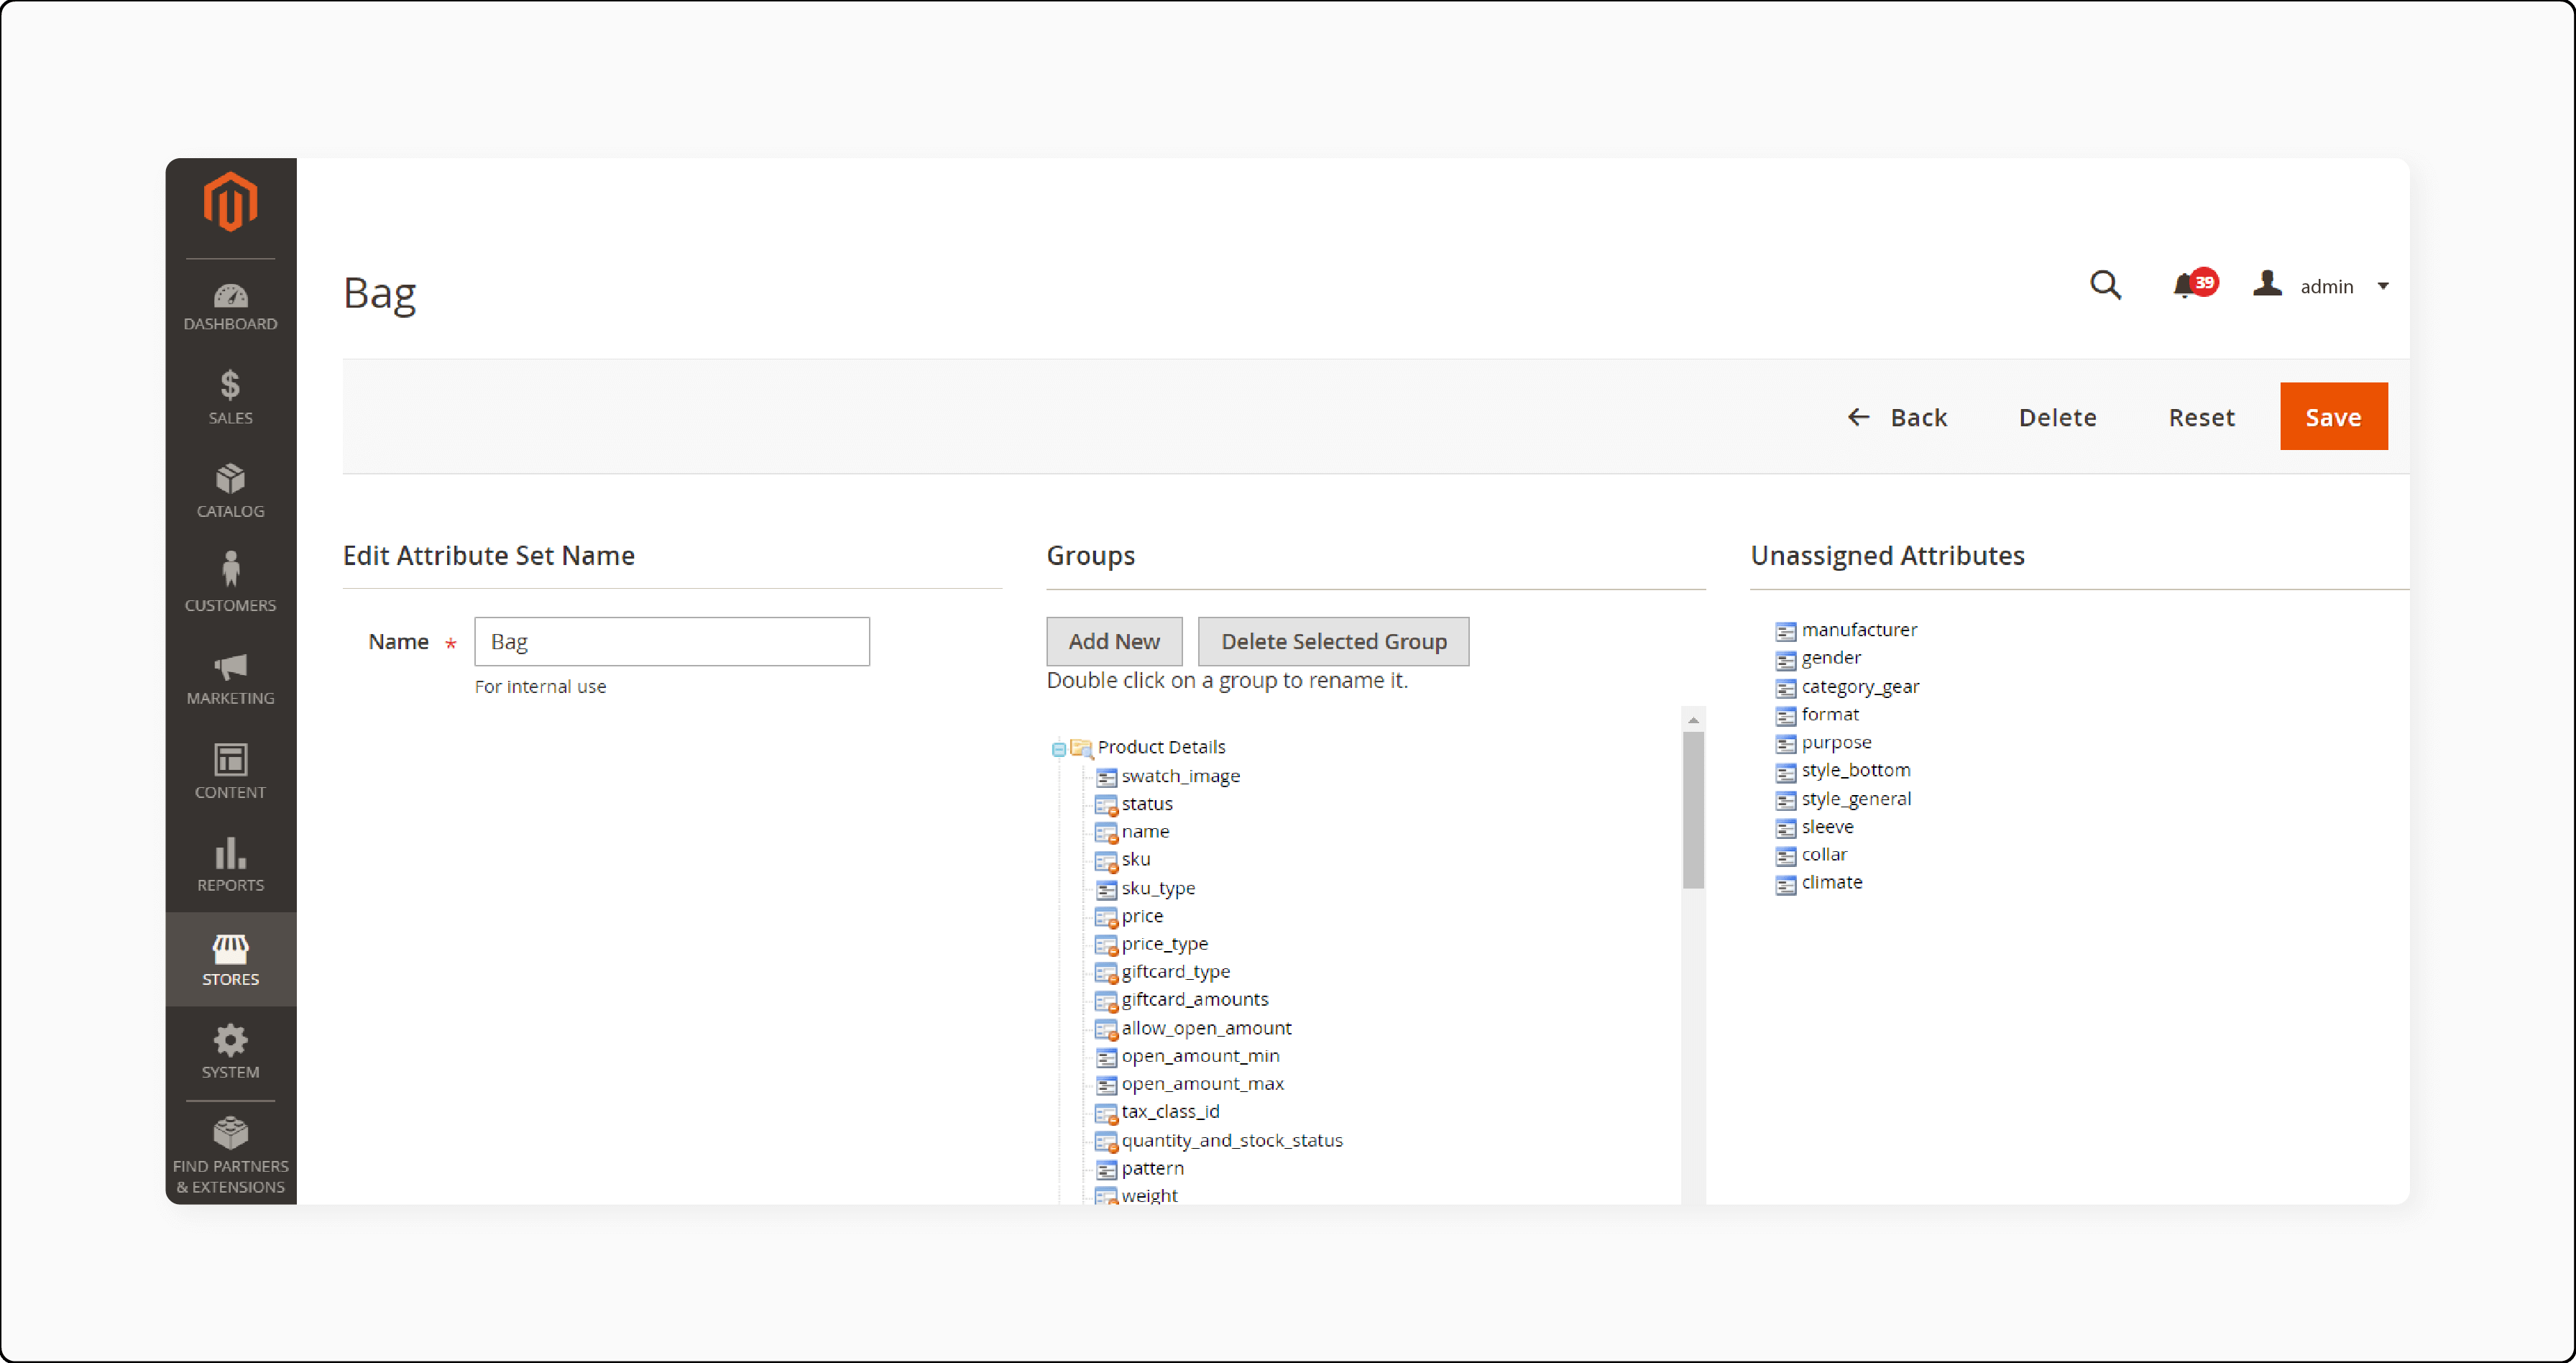2576x1363 pixels.
Task: Open notifications bell with 39 badge
Action: [x=2194, y=285]
